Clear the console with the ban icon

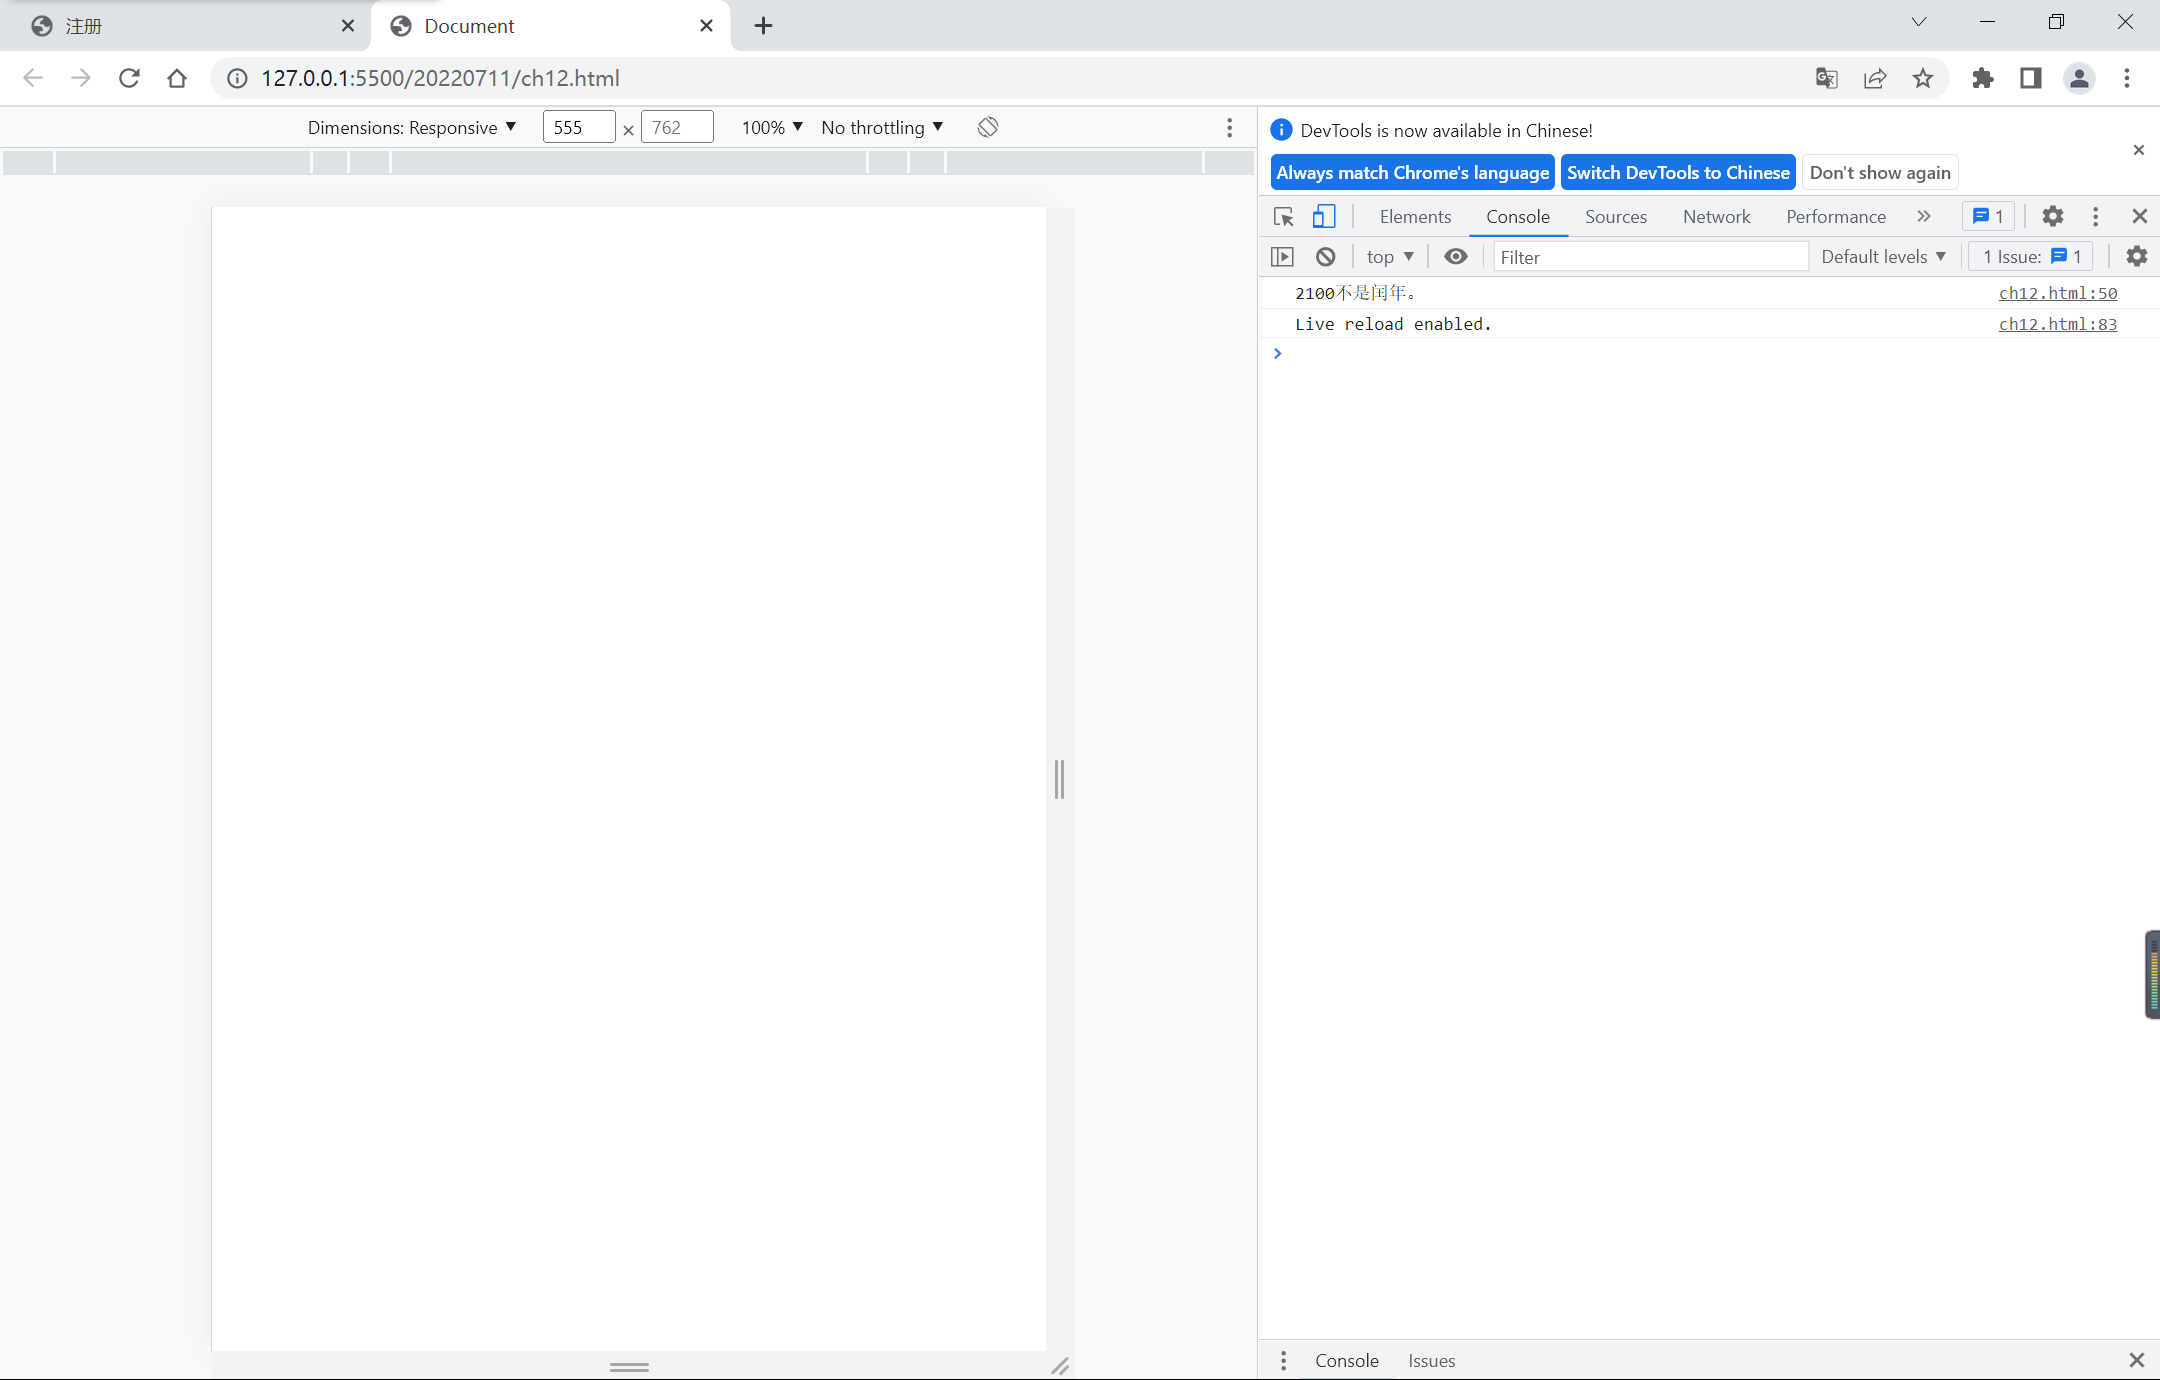click(1326, 257)
